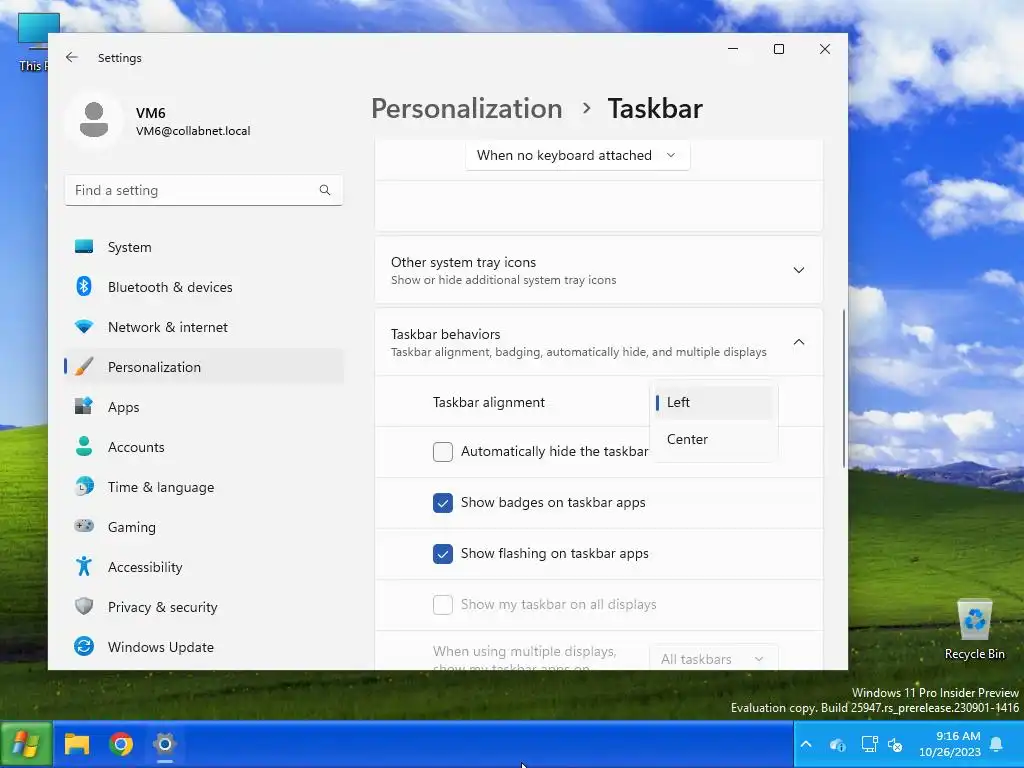Click the back arrow in Settings
The image size is (1024, 768).
72,57
